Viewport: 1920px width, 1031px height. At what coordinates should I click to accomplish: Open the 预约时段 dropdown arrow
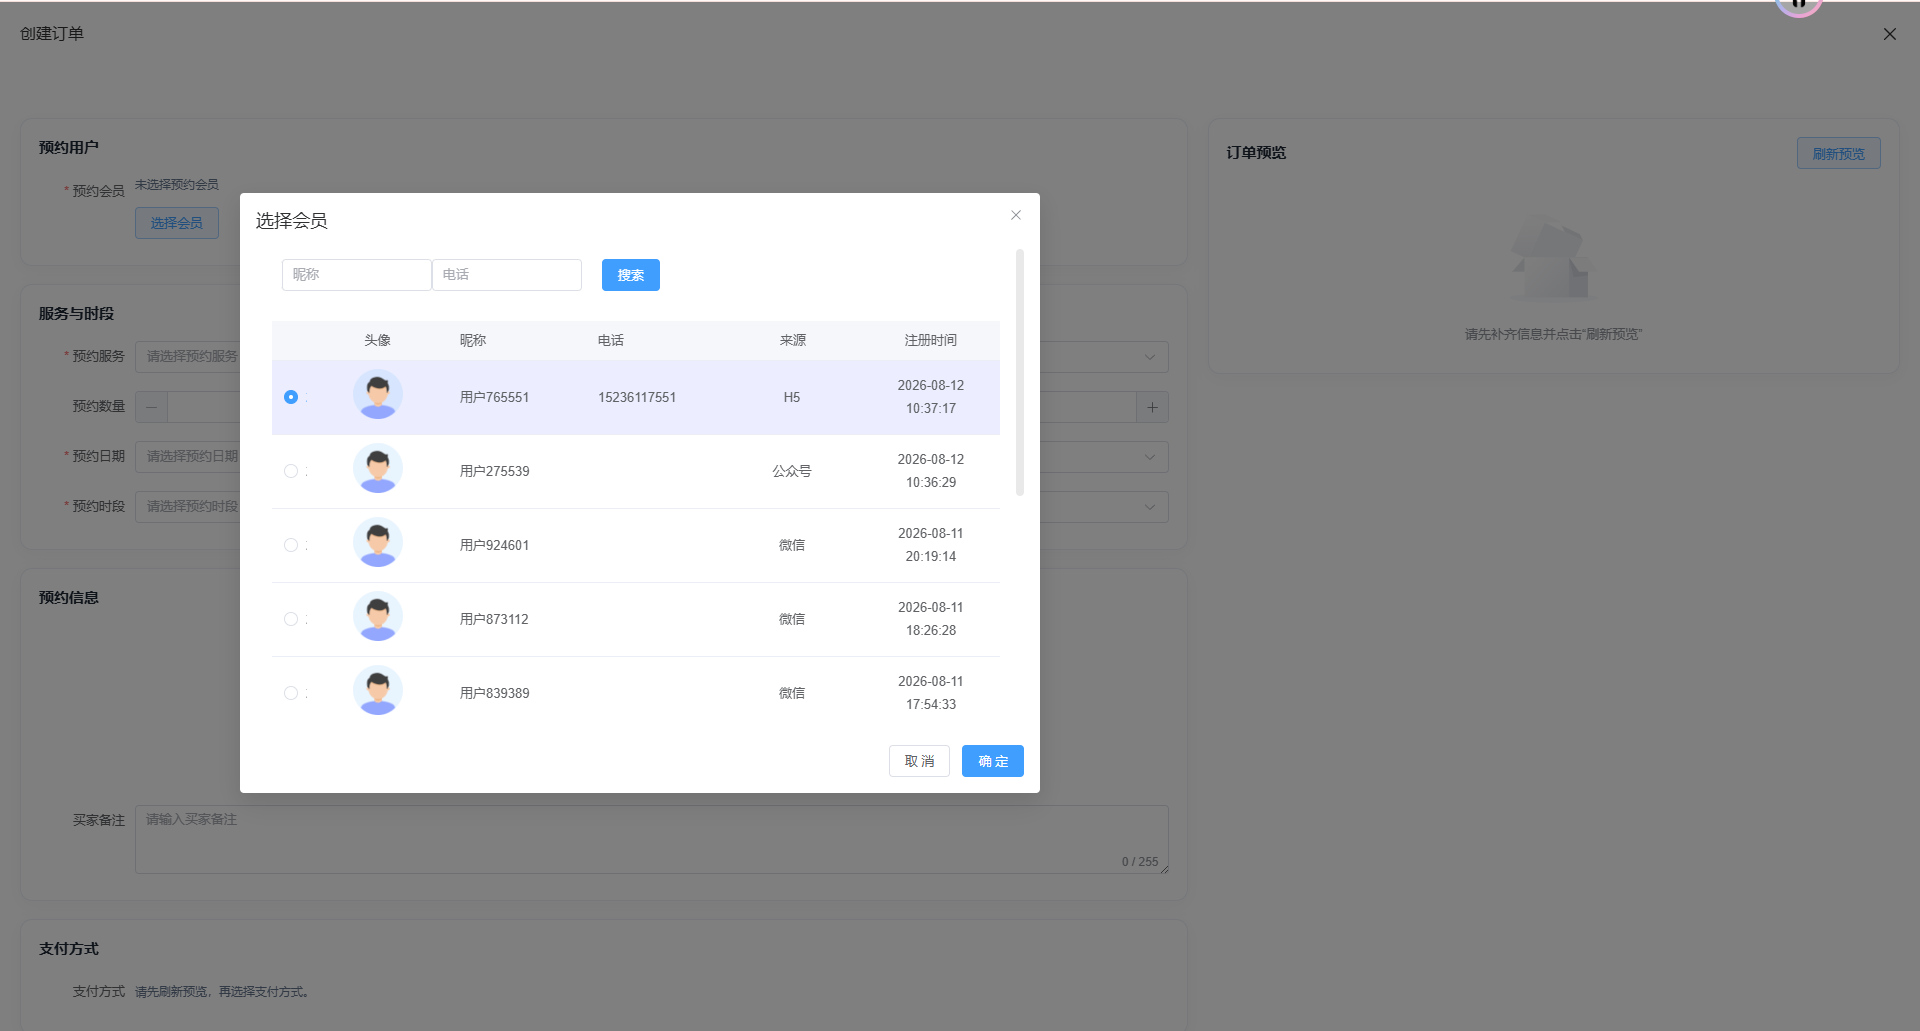tap(1150, 507)
